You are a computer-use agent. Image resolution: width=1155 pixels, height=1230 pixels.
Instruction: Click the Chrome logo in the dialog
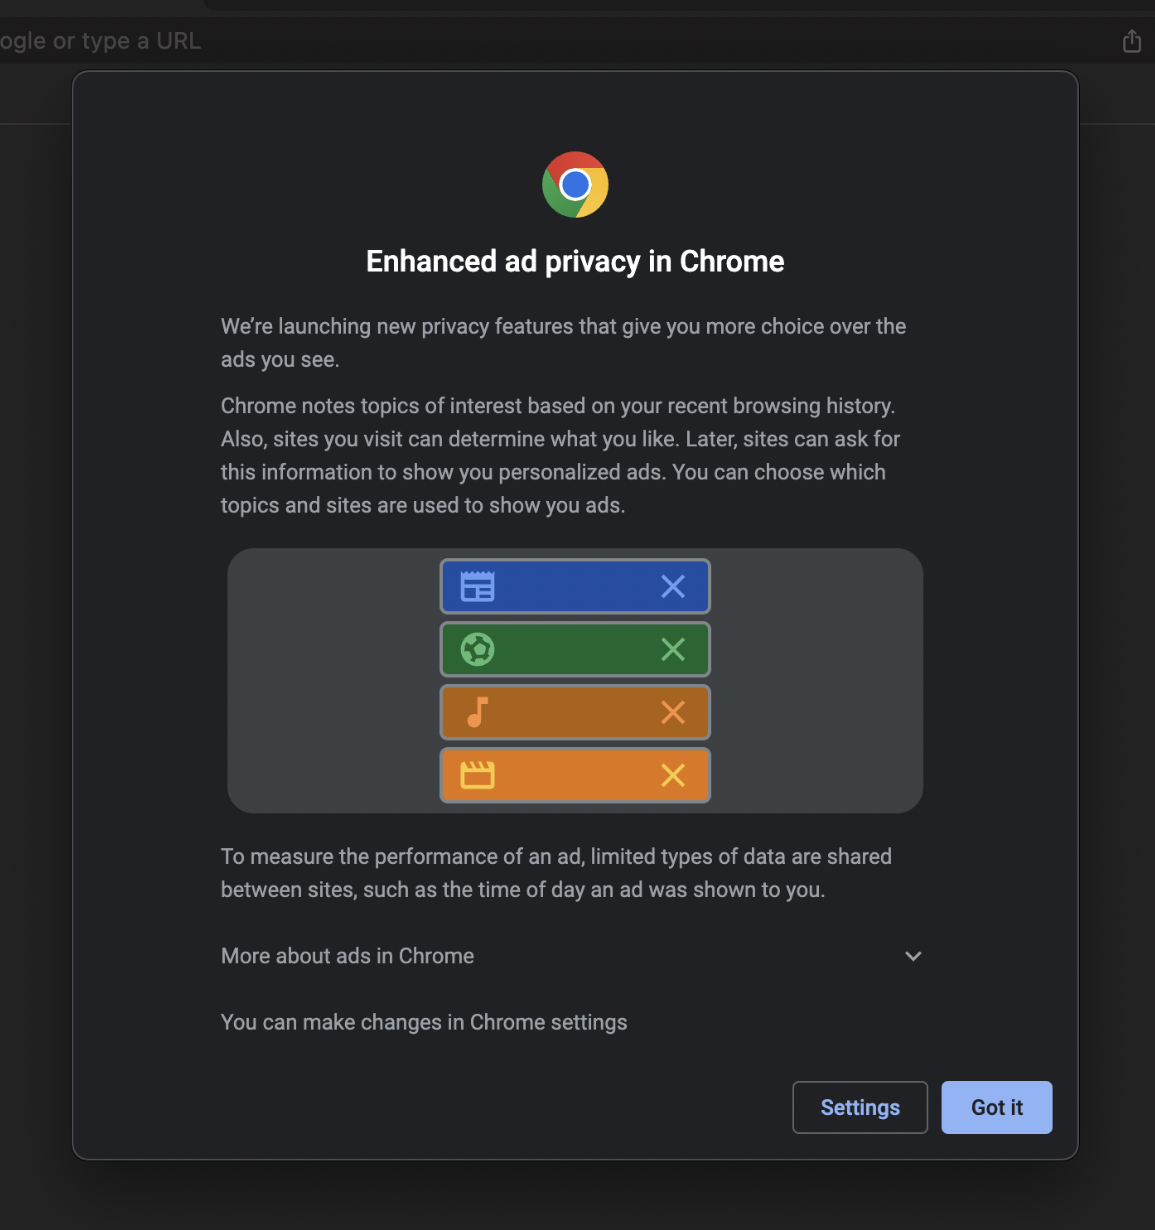[575, 185]
